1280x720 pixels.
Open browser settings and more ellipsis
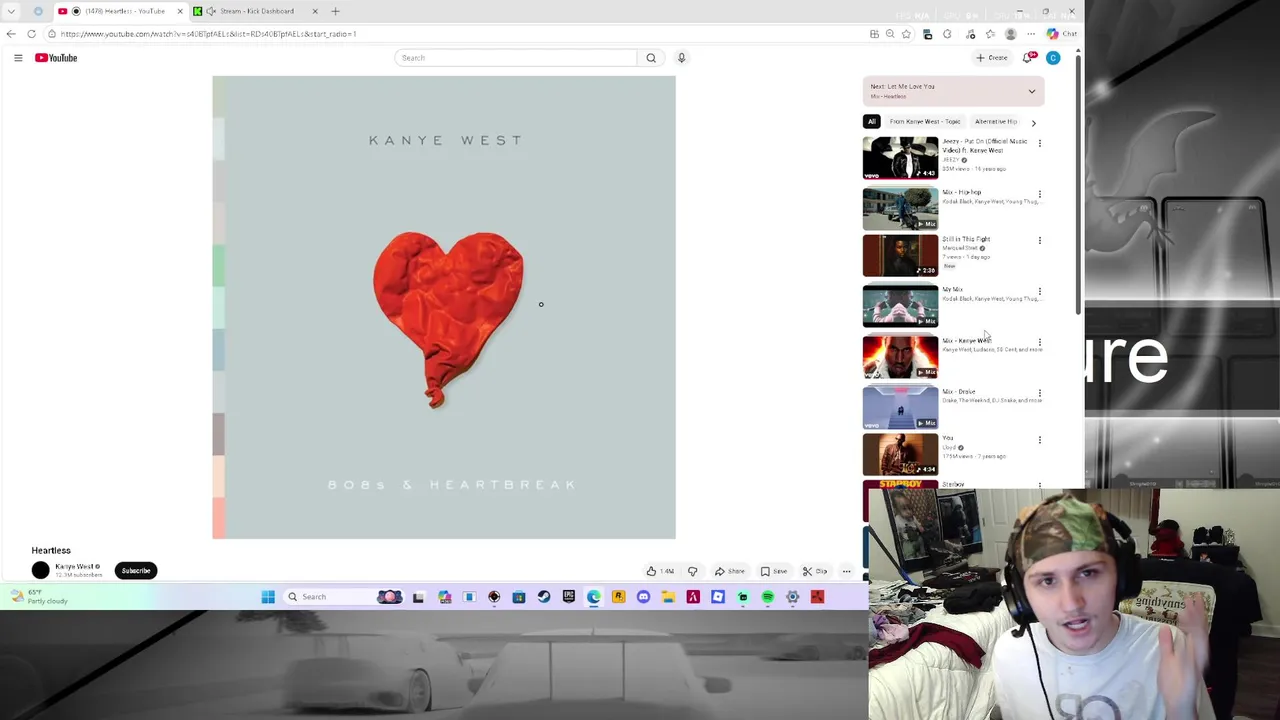click(x=1031, y=34)
